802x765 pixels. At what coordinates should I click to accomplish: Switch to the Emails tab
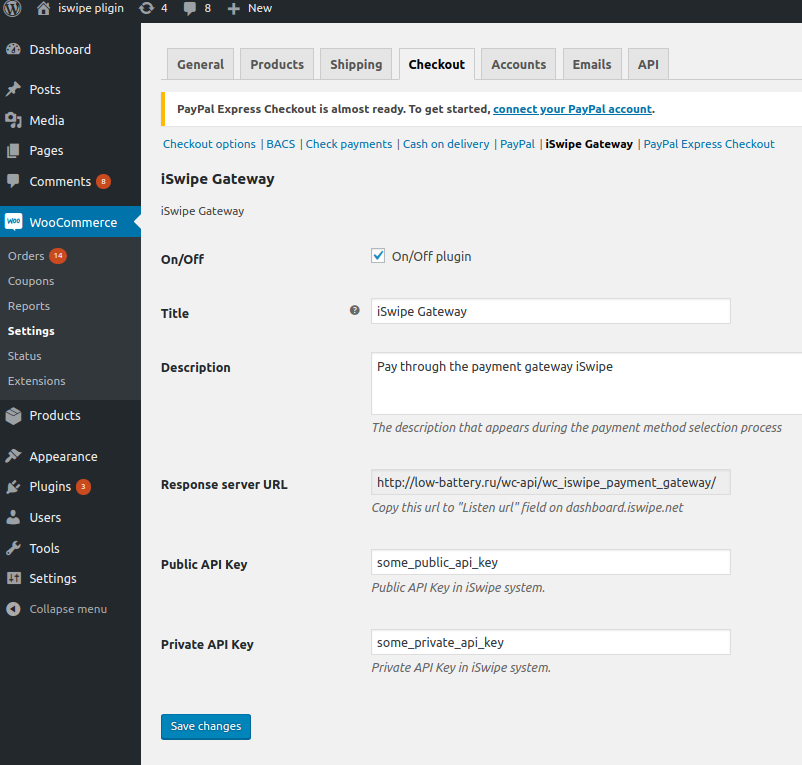coord(592,64)
